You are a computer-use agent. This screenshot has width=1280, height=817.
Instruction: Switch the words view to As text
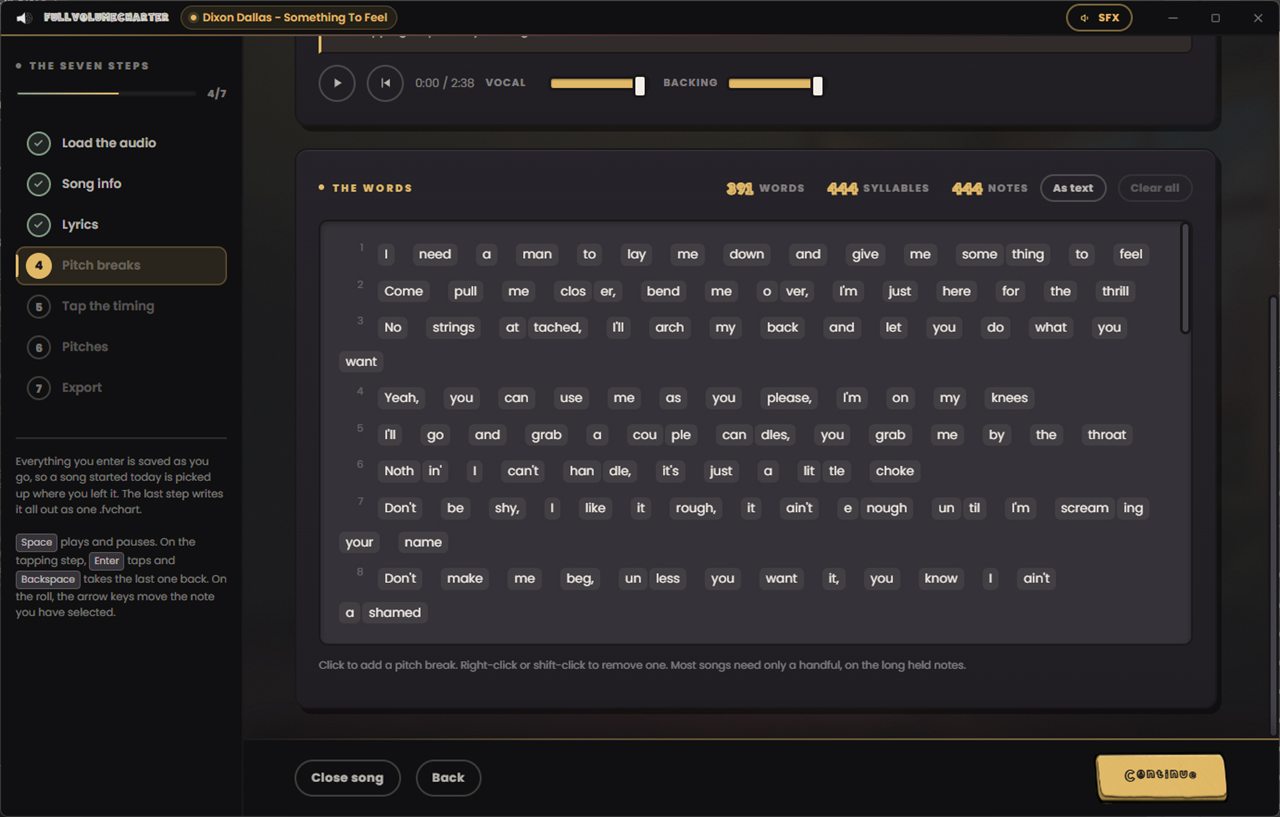pyautogui.click(x=1073, y=188)
